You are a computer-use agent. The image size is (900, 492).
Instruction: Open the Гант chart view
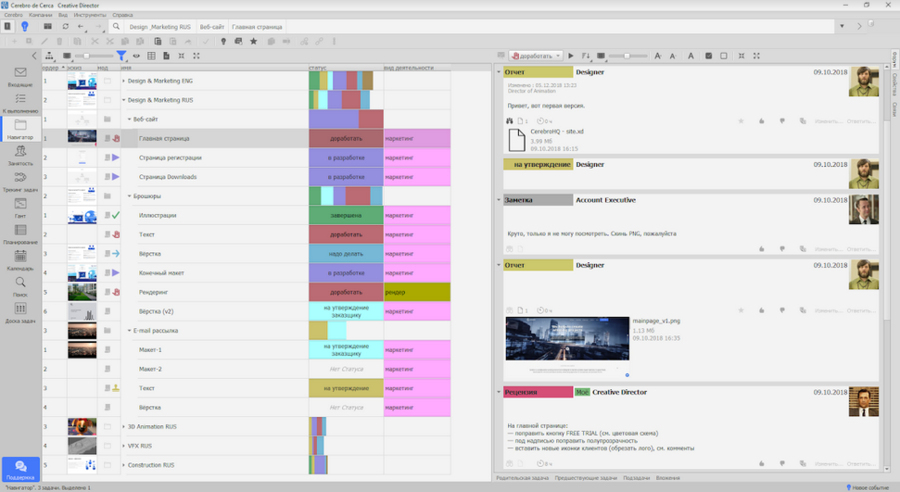pos(20,207)
